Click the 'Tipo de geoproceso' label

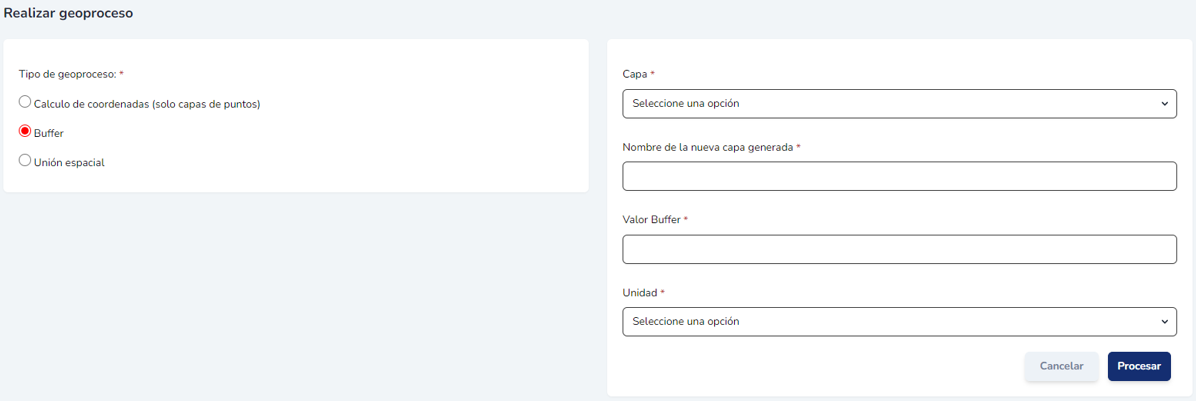tap(67, 74)
